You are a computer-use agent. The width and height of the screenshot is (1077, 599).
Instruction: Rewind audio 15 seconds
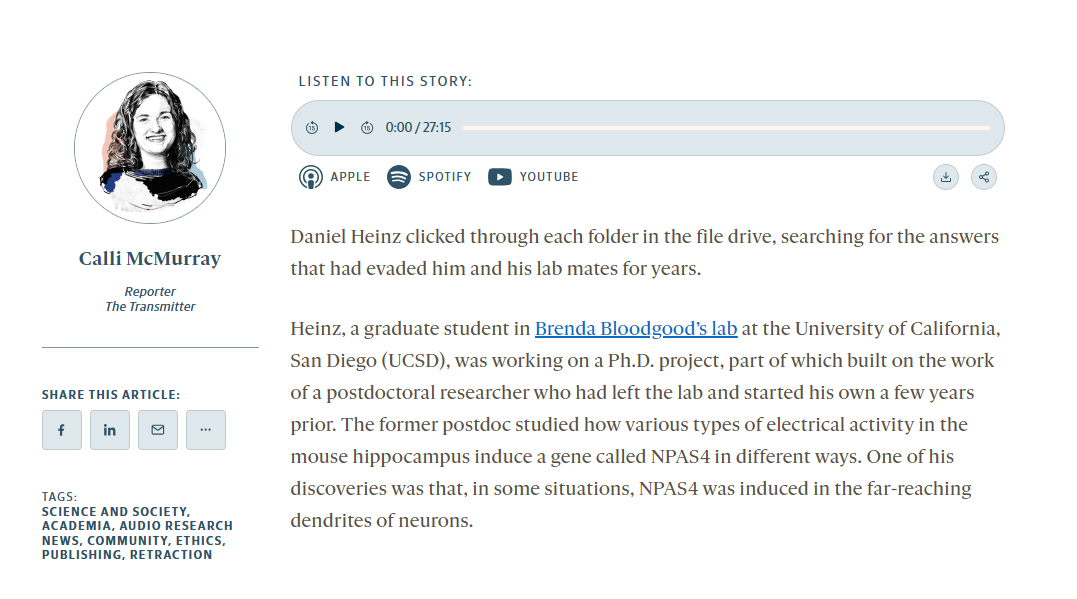coord(312,128)
